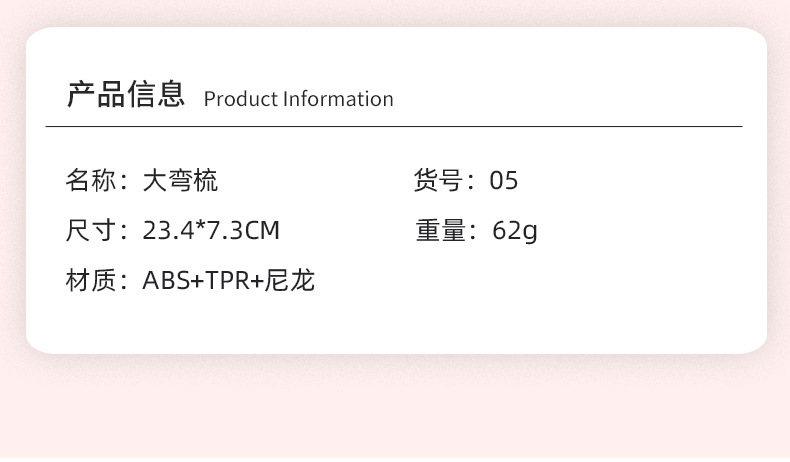The height and width of the screenshot is (462, 790).
Task: Click the 7.3CM width figure
Action: (243, 231)
